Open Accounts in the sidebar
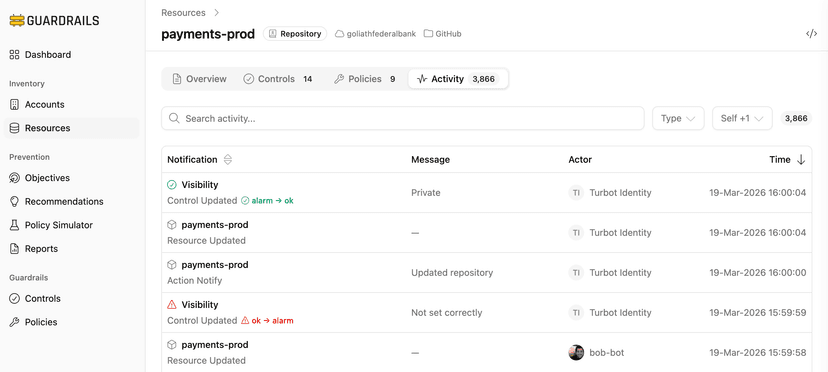The width and height of the screenshot is (828, 372). click(x=44, y=105)
